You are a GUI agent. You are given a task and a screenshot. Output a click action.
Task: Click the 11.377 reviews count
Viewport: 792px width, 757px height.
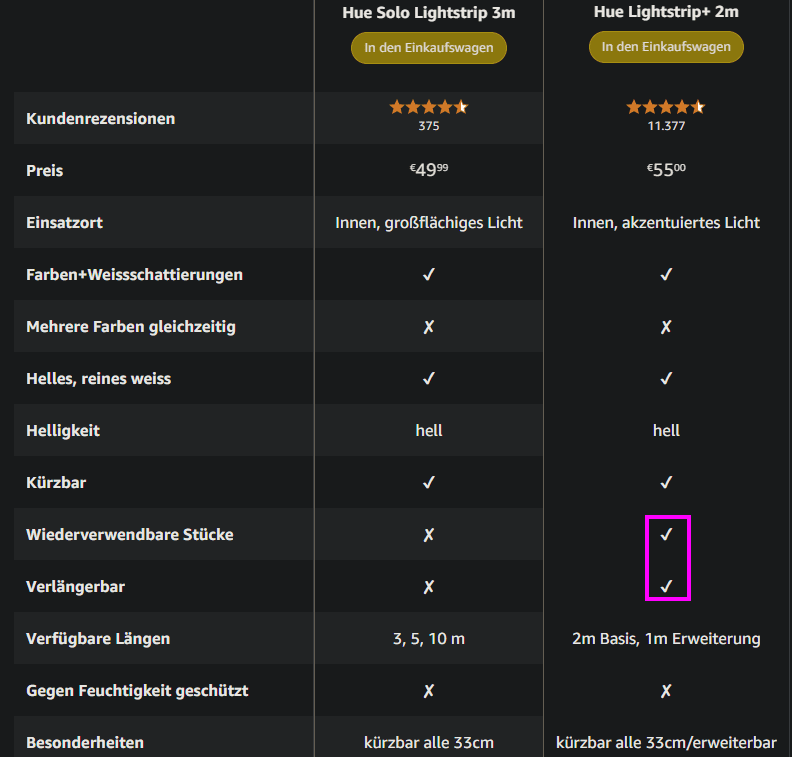[x=666, y=126]
